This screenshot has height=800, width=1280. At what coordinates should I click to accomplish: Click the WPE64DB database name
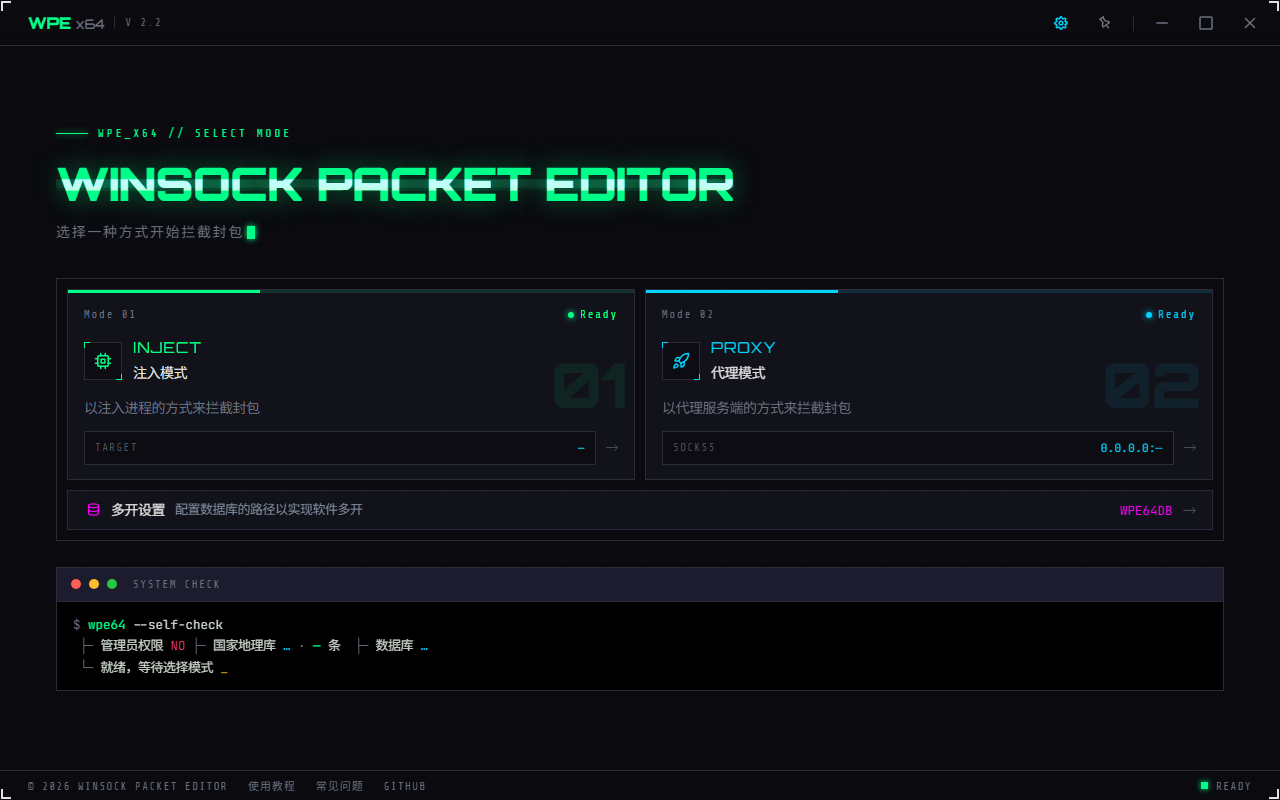click(1146, 511)
